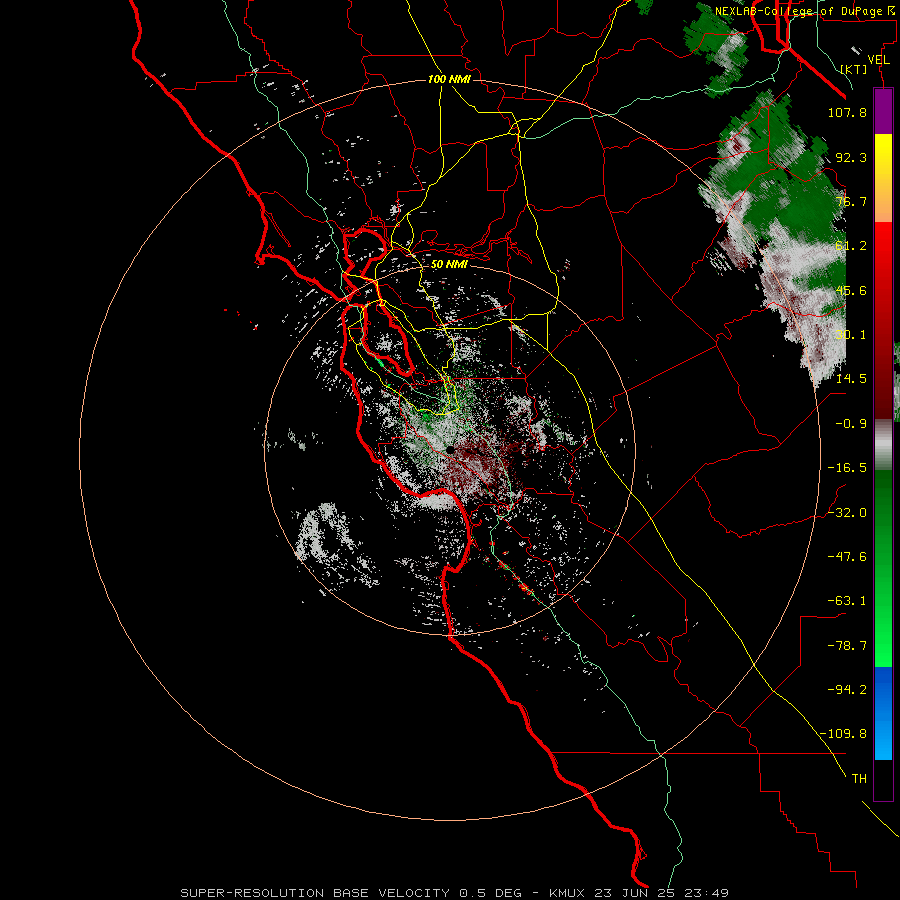The width and height of the screenshot is (900, 900).
Task: Select the 14.5 scale value
Action: [x=851, y=379]
